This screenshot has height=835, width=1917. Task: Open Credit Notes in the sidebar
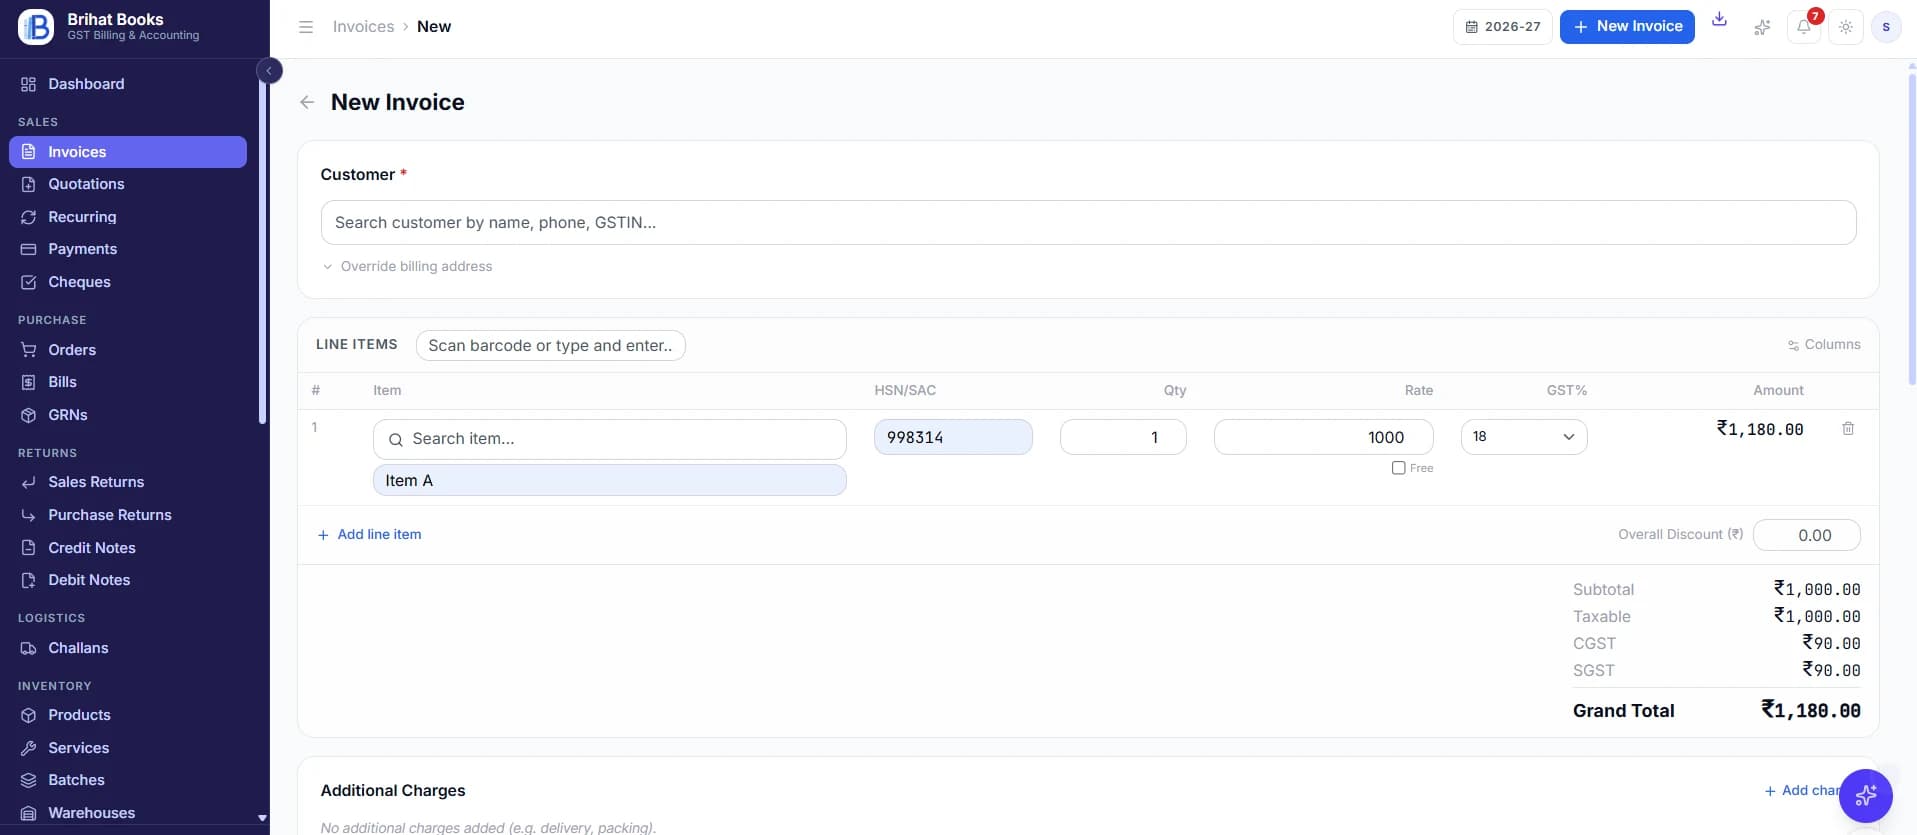pyautogui.click(x=128, y=548)
